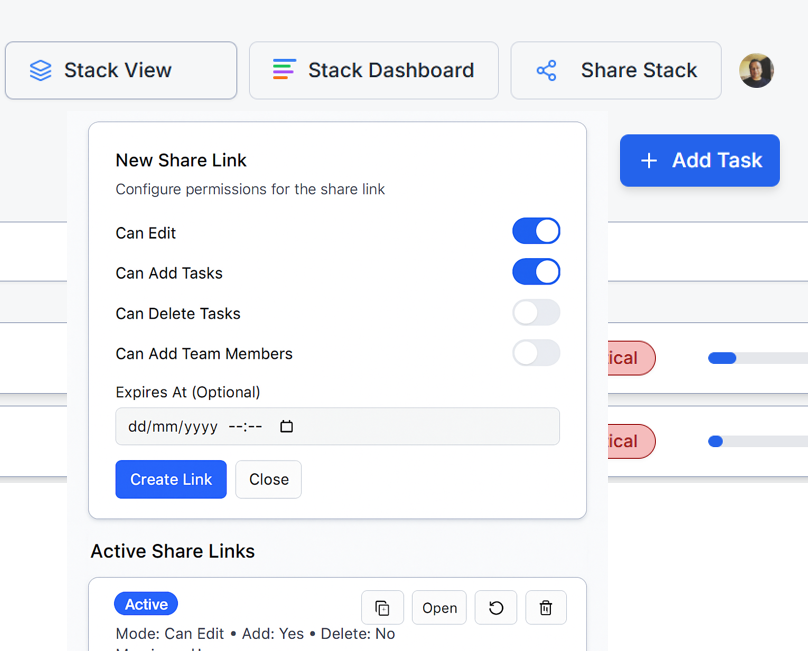Click the profile avatar photo
808x654 pixels.
[756, 70]
